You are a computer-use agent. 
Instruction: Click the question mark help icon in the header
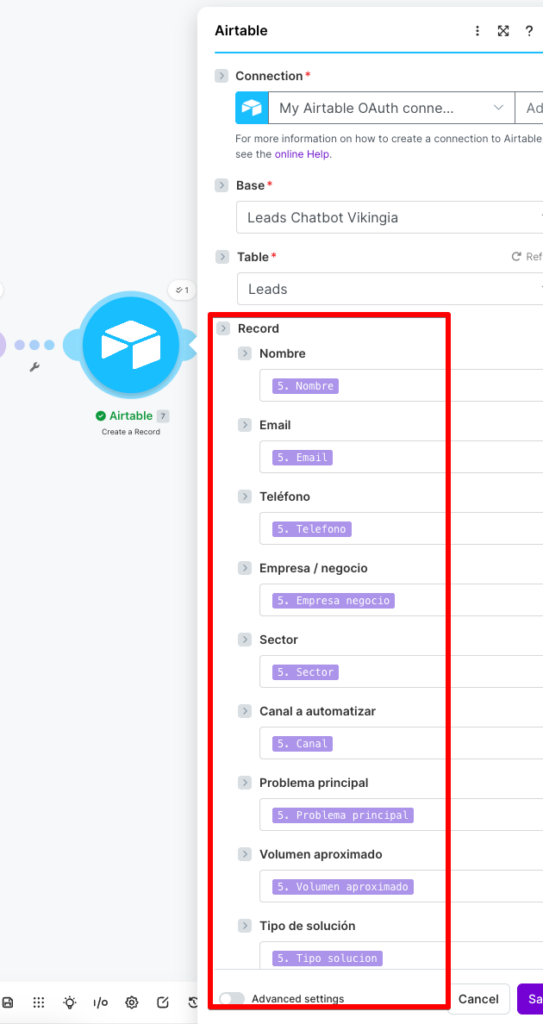click(529, 31)
